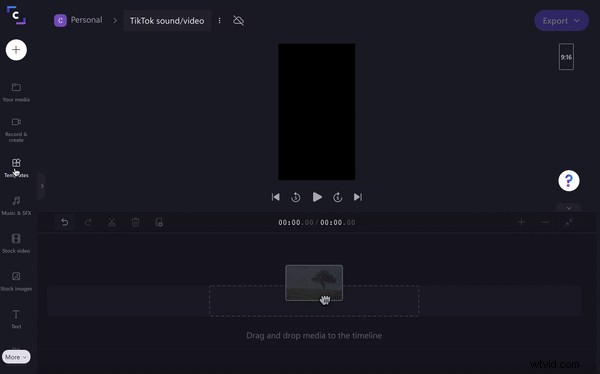600x374 pixels.
Task: Click the timecode 00:00.00 display
Action: click(316, 222)
